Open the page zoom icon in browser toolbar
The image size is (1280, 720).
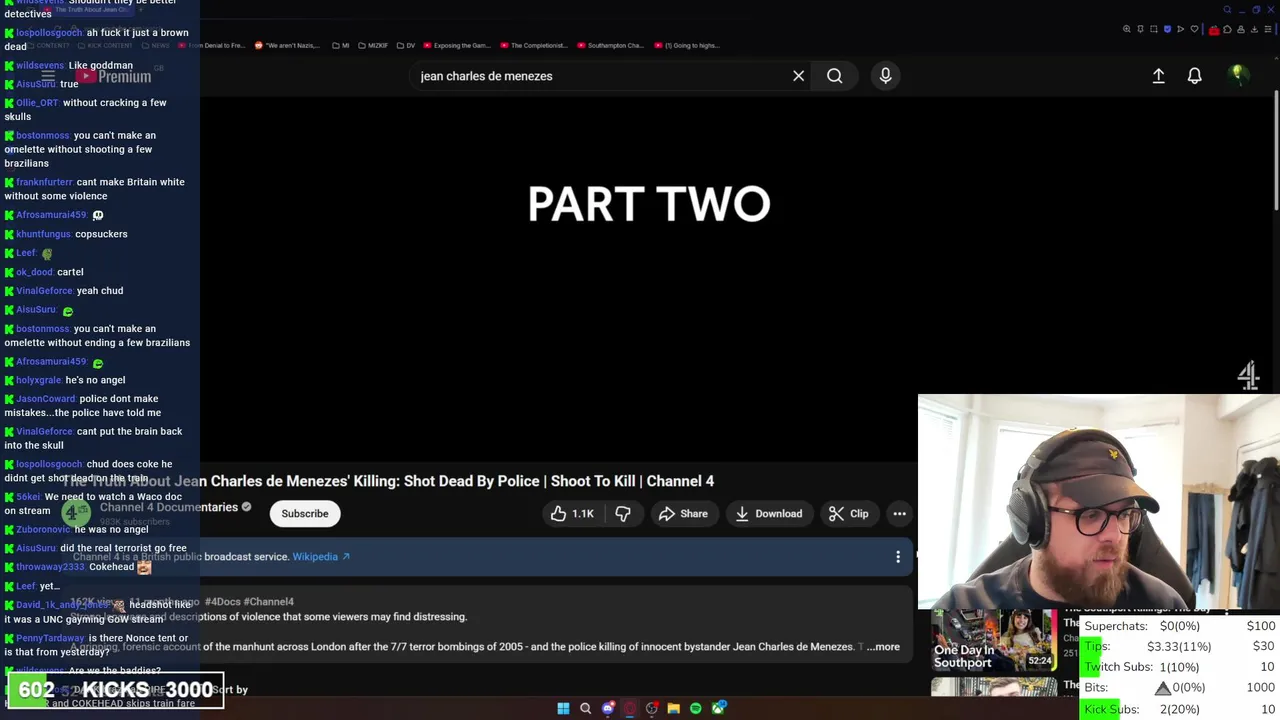[1127, 29]
